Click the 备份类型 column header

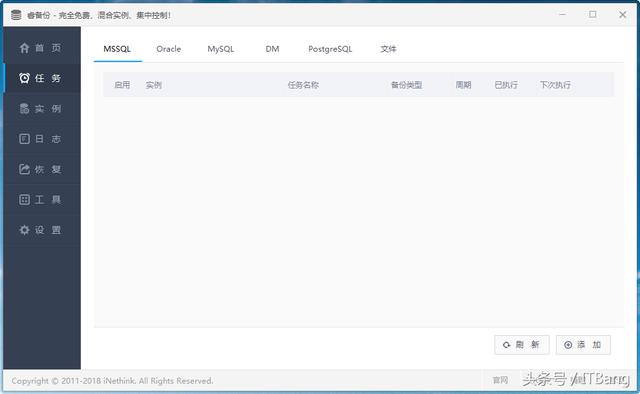(x=407, y=85)
